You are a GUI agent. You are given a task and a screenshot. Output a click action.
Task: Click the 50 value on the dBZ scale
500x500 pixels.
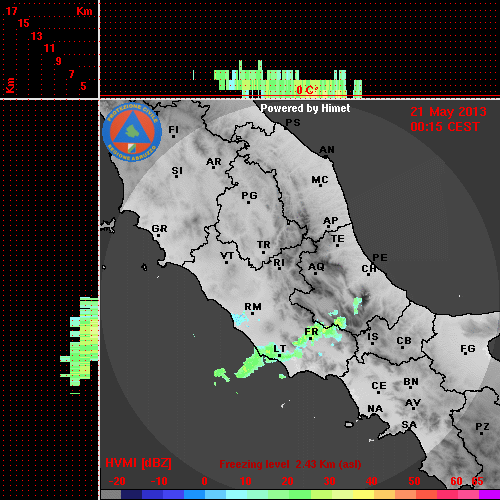[414, 481]
